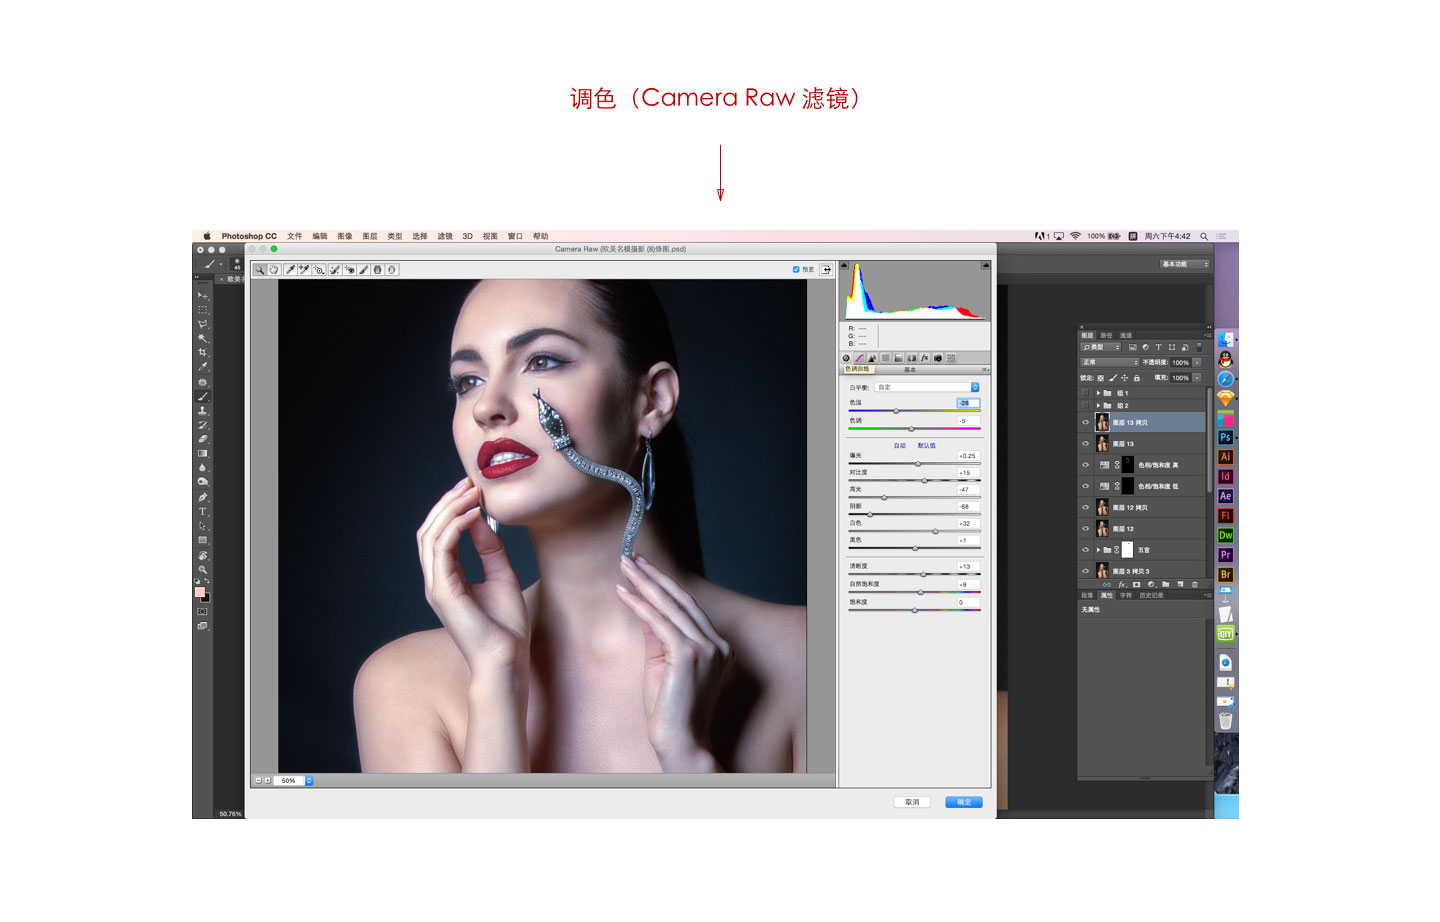Select the Type tool in Photoshop toolbar
This screenshot has width=1440, height=922.
pyautogui.click(x=202, y=511)
